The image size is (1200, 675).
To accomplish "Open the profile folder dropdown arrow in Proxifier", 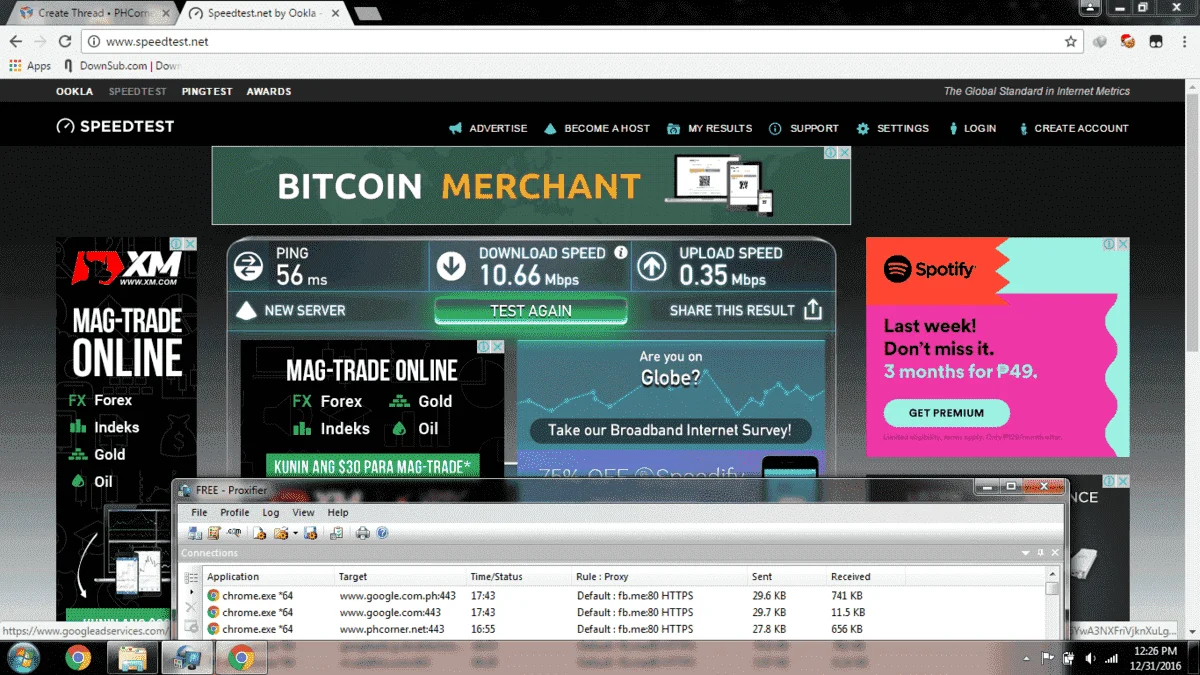I will [295, 534].
